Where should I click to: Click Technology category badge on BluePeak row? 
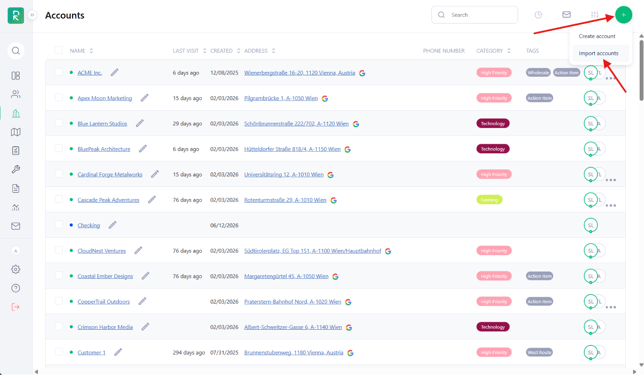click(x=493, y=149)
